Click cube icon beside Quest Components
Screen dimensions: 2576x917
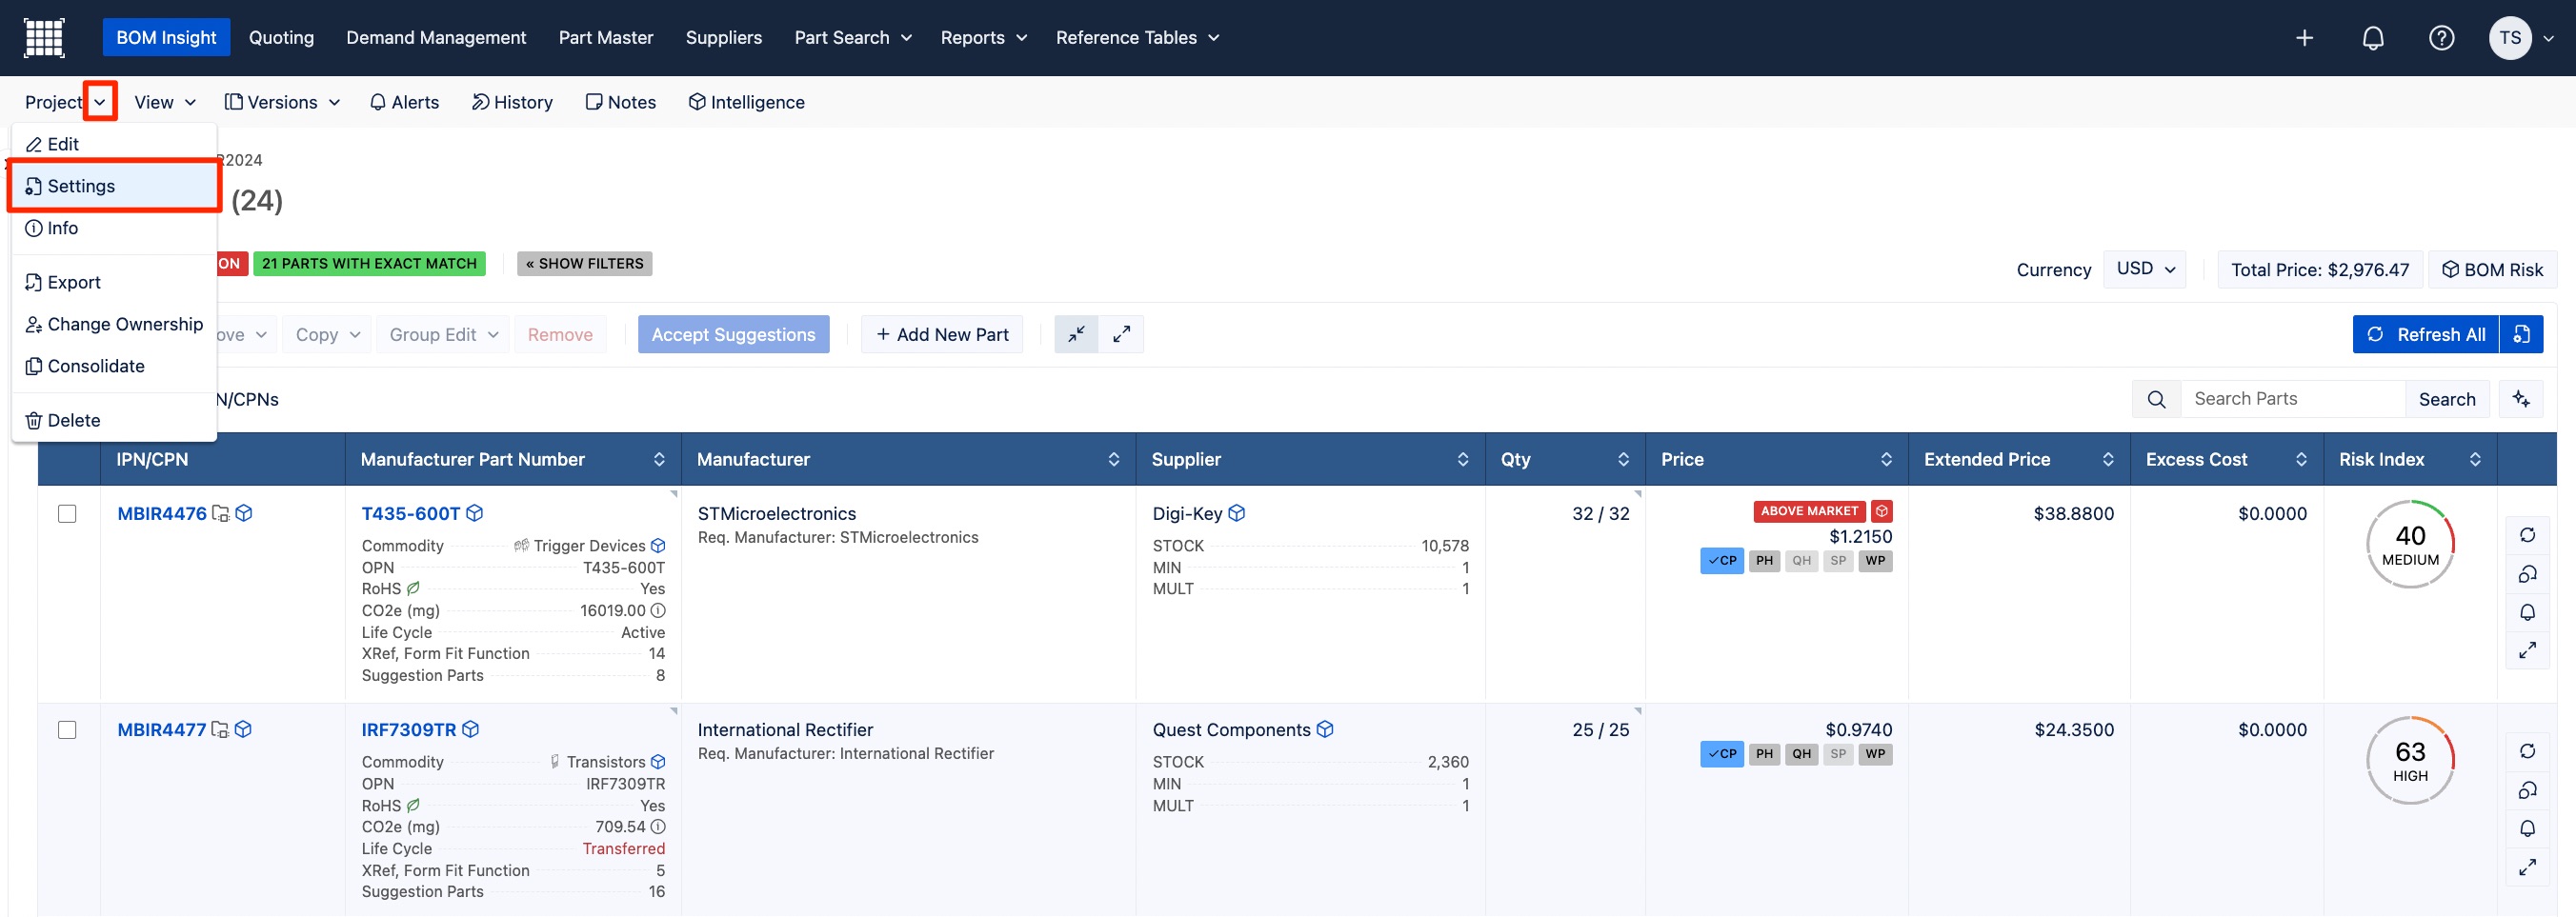click(x=1325, y=729)
